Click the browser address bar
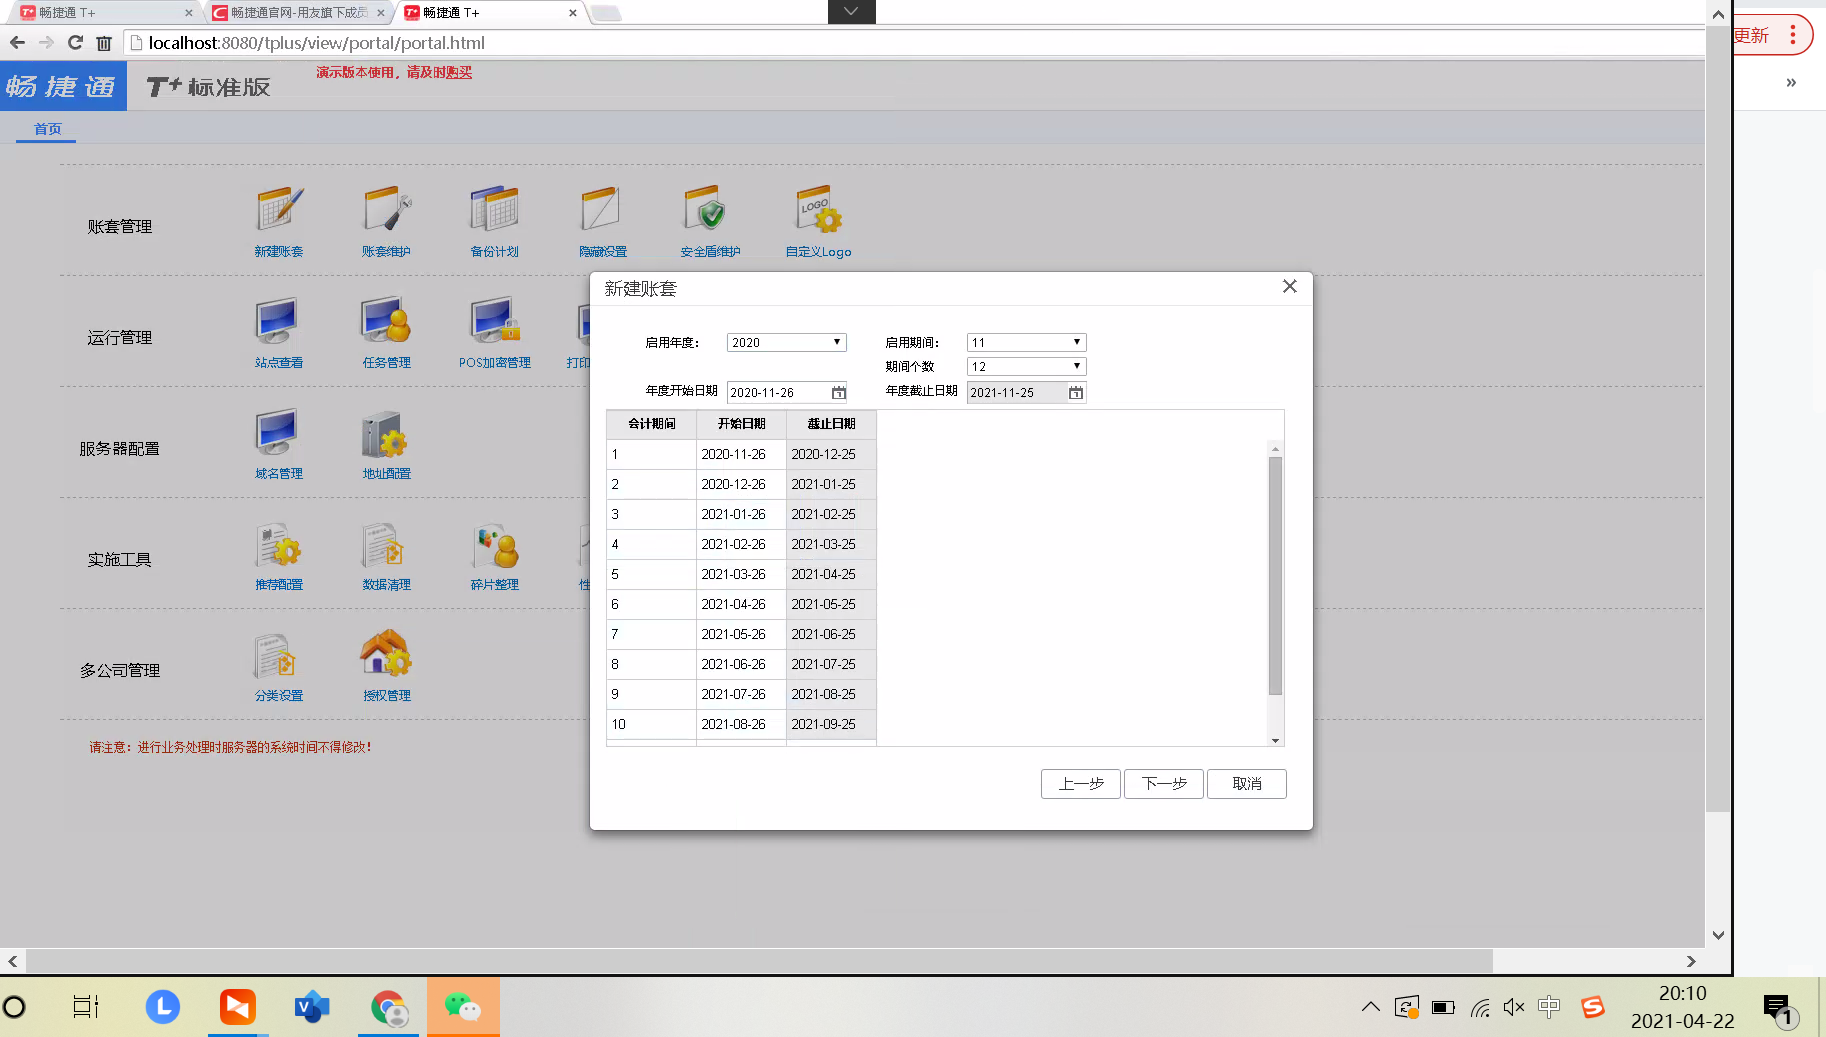 [x=915, y=43]
